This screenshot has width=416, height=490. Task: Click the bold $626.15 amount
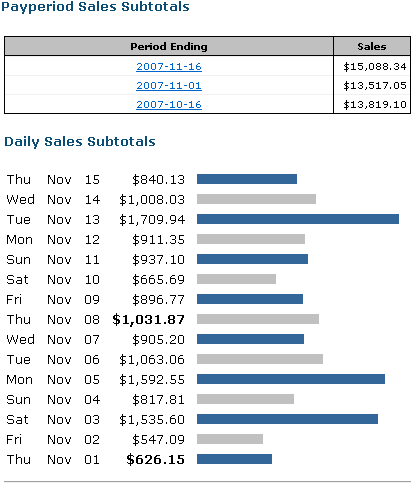tap(155, 459)
